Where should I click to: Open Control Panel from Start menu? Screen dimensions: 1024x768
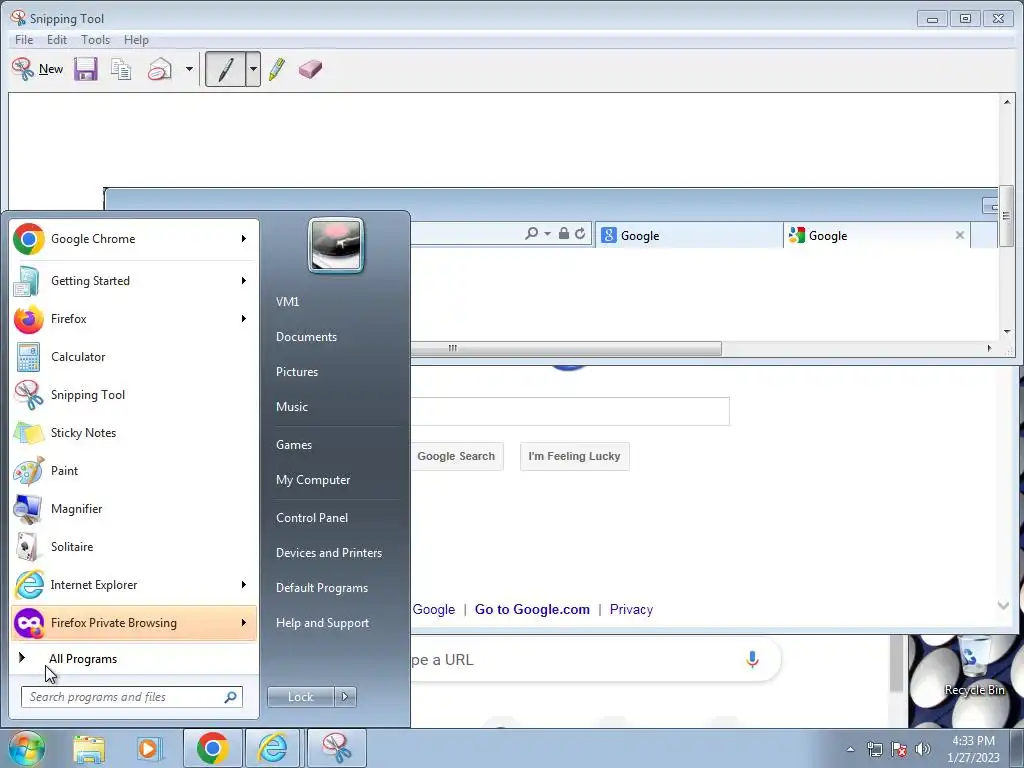312,518
